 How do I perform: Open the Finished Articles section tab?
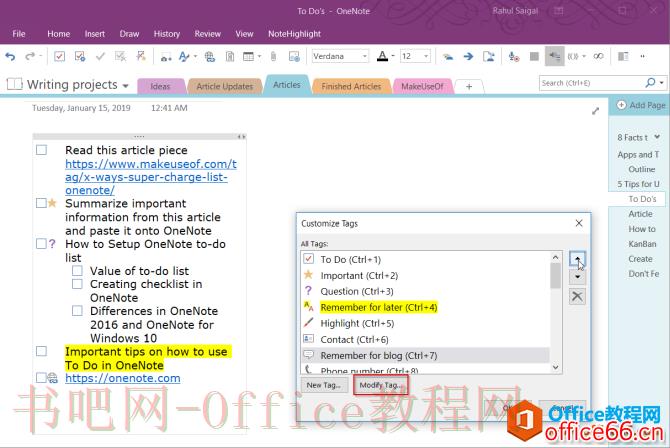pyautogui.click(x=351, y=86)
